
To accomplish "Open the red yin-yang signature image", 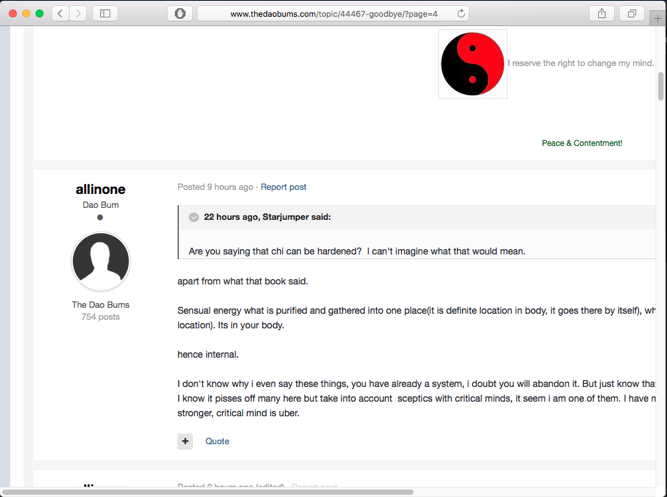I will 473,64.
